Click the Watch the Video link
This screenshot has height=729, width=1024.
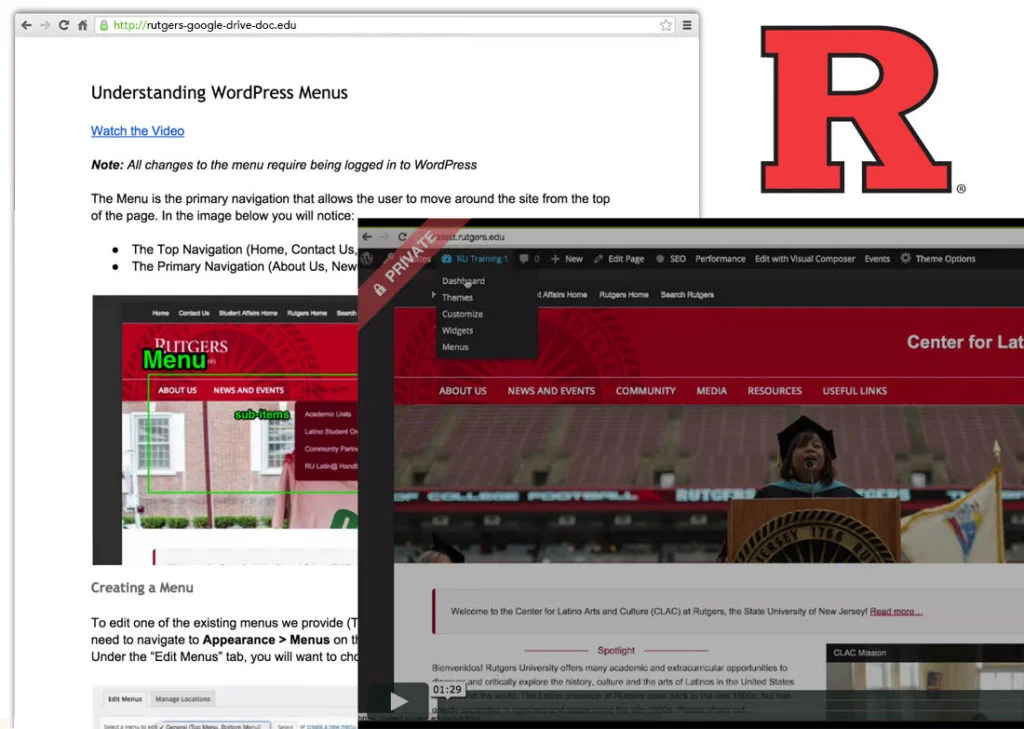(137, 131)
